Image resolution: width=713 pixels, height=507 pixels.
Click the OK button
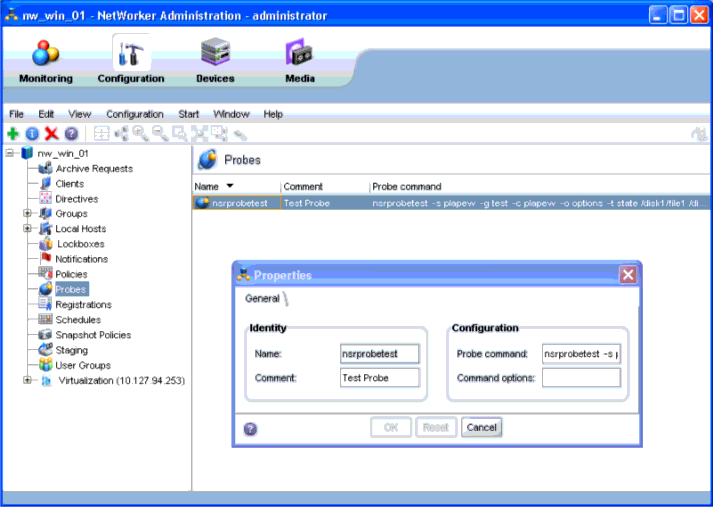click(x=391, y=427)
